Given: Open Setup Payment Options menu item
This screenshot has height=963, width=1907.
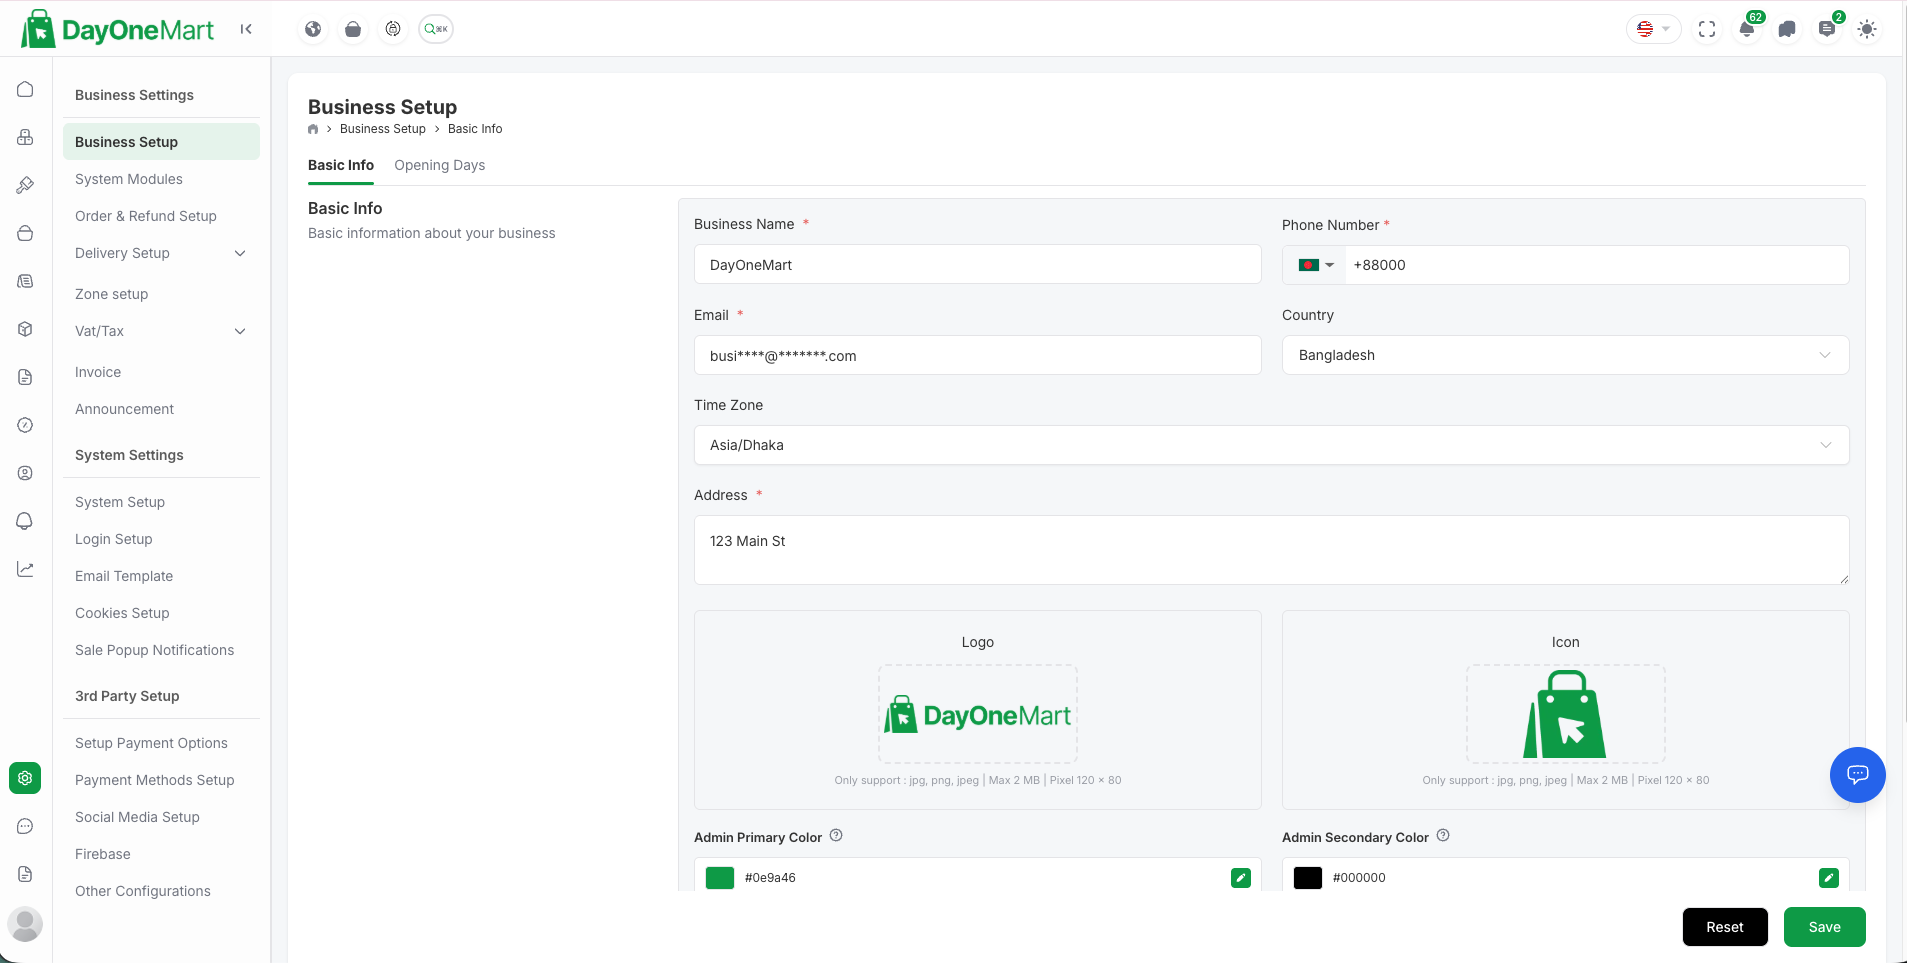Looking at the screenshot, I should pyautogui.click(x=151, y=743).
